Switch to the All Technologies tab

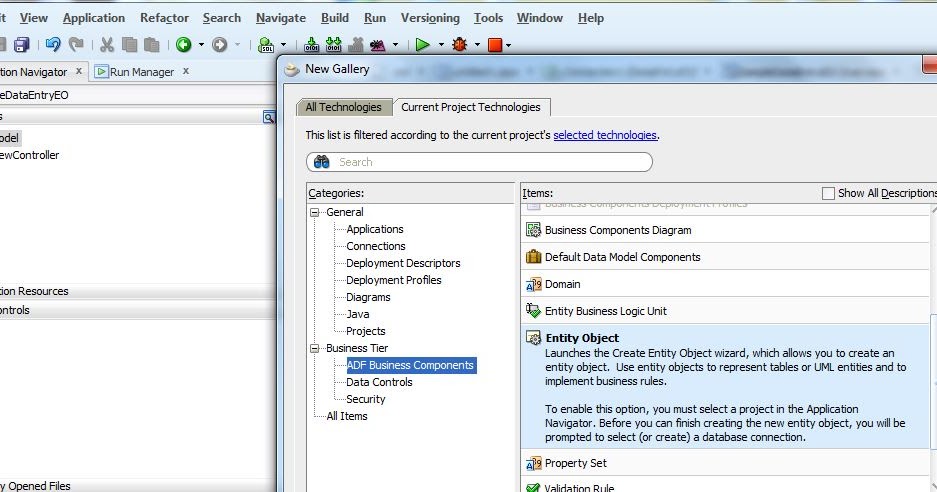coord(344,107)
